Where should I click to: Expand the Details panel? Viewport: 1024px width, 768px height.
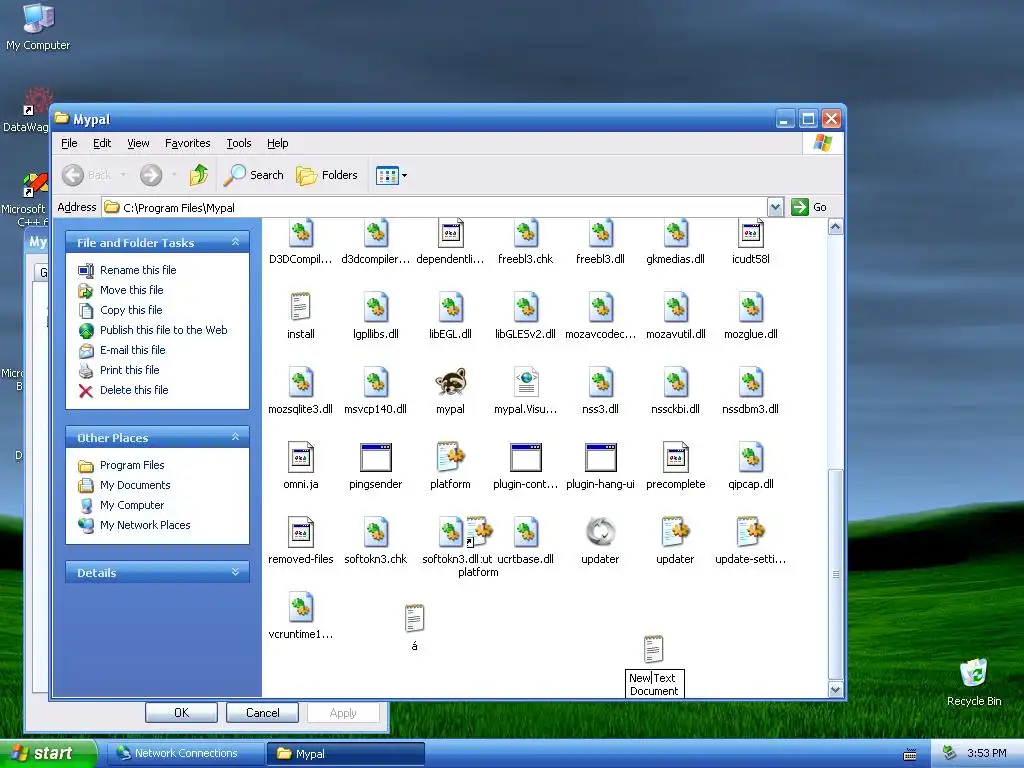(236, 572)
